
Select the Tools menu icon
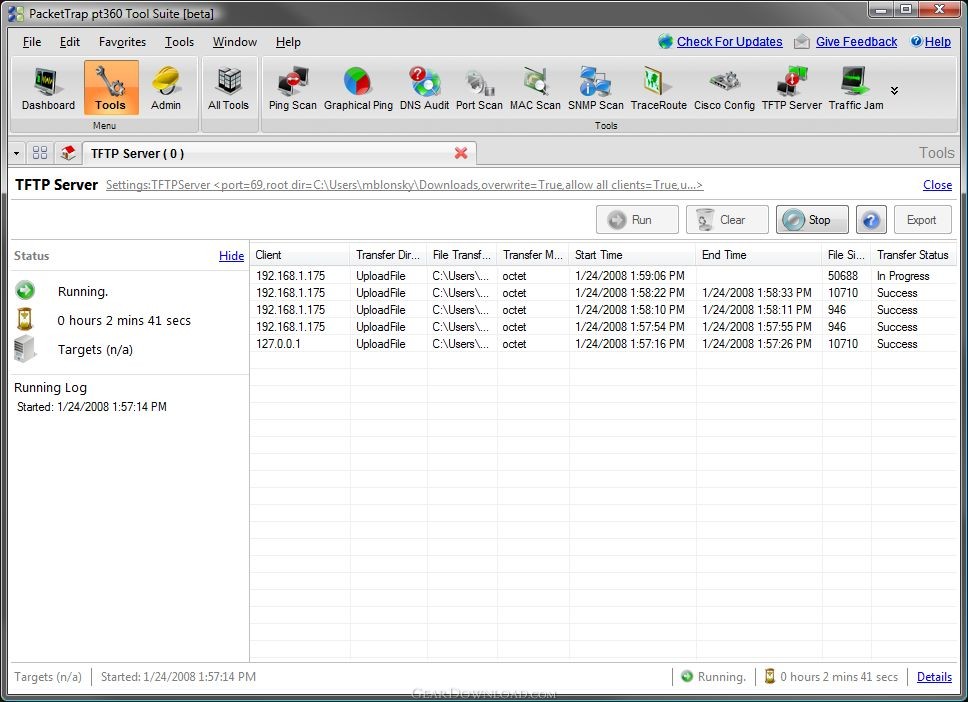111,88
